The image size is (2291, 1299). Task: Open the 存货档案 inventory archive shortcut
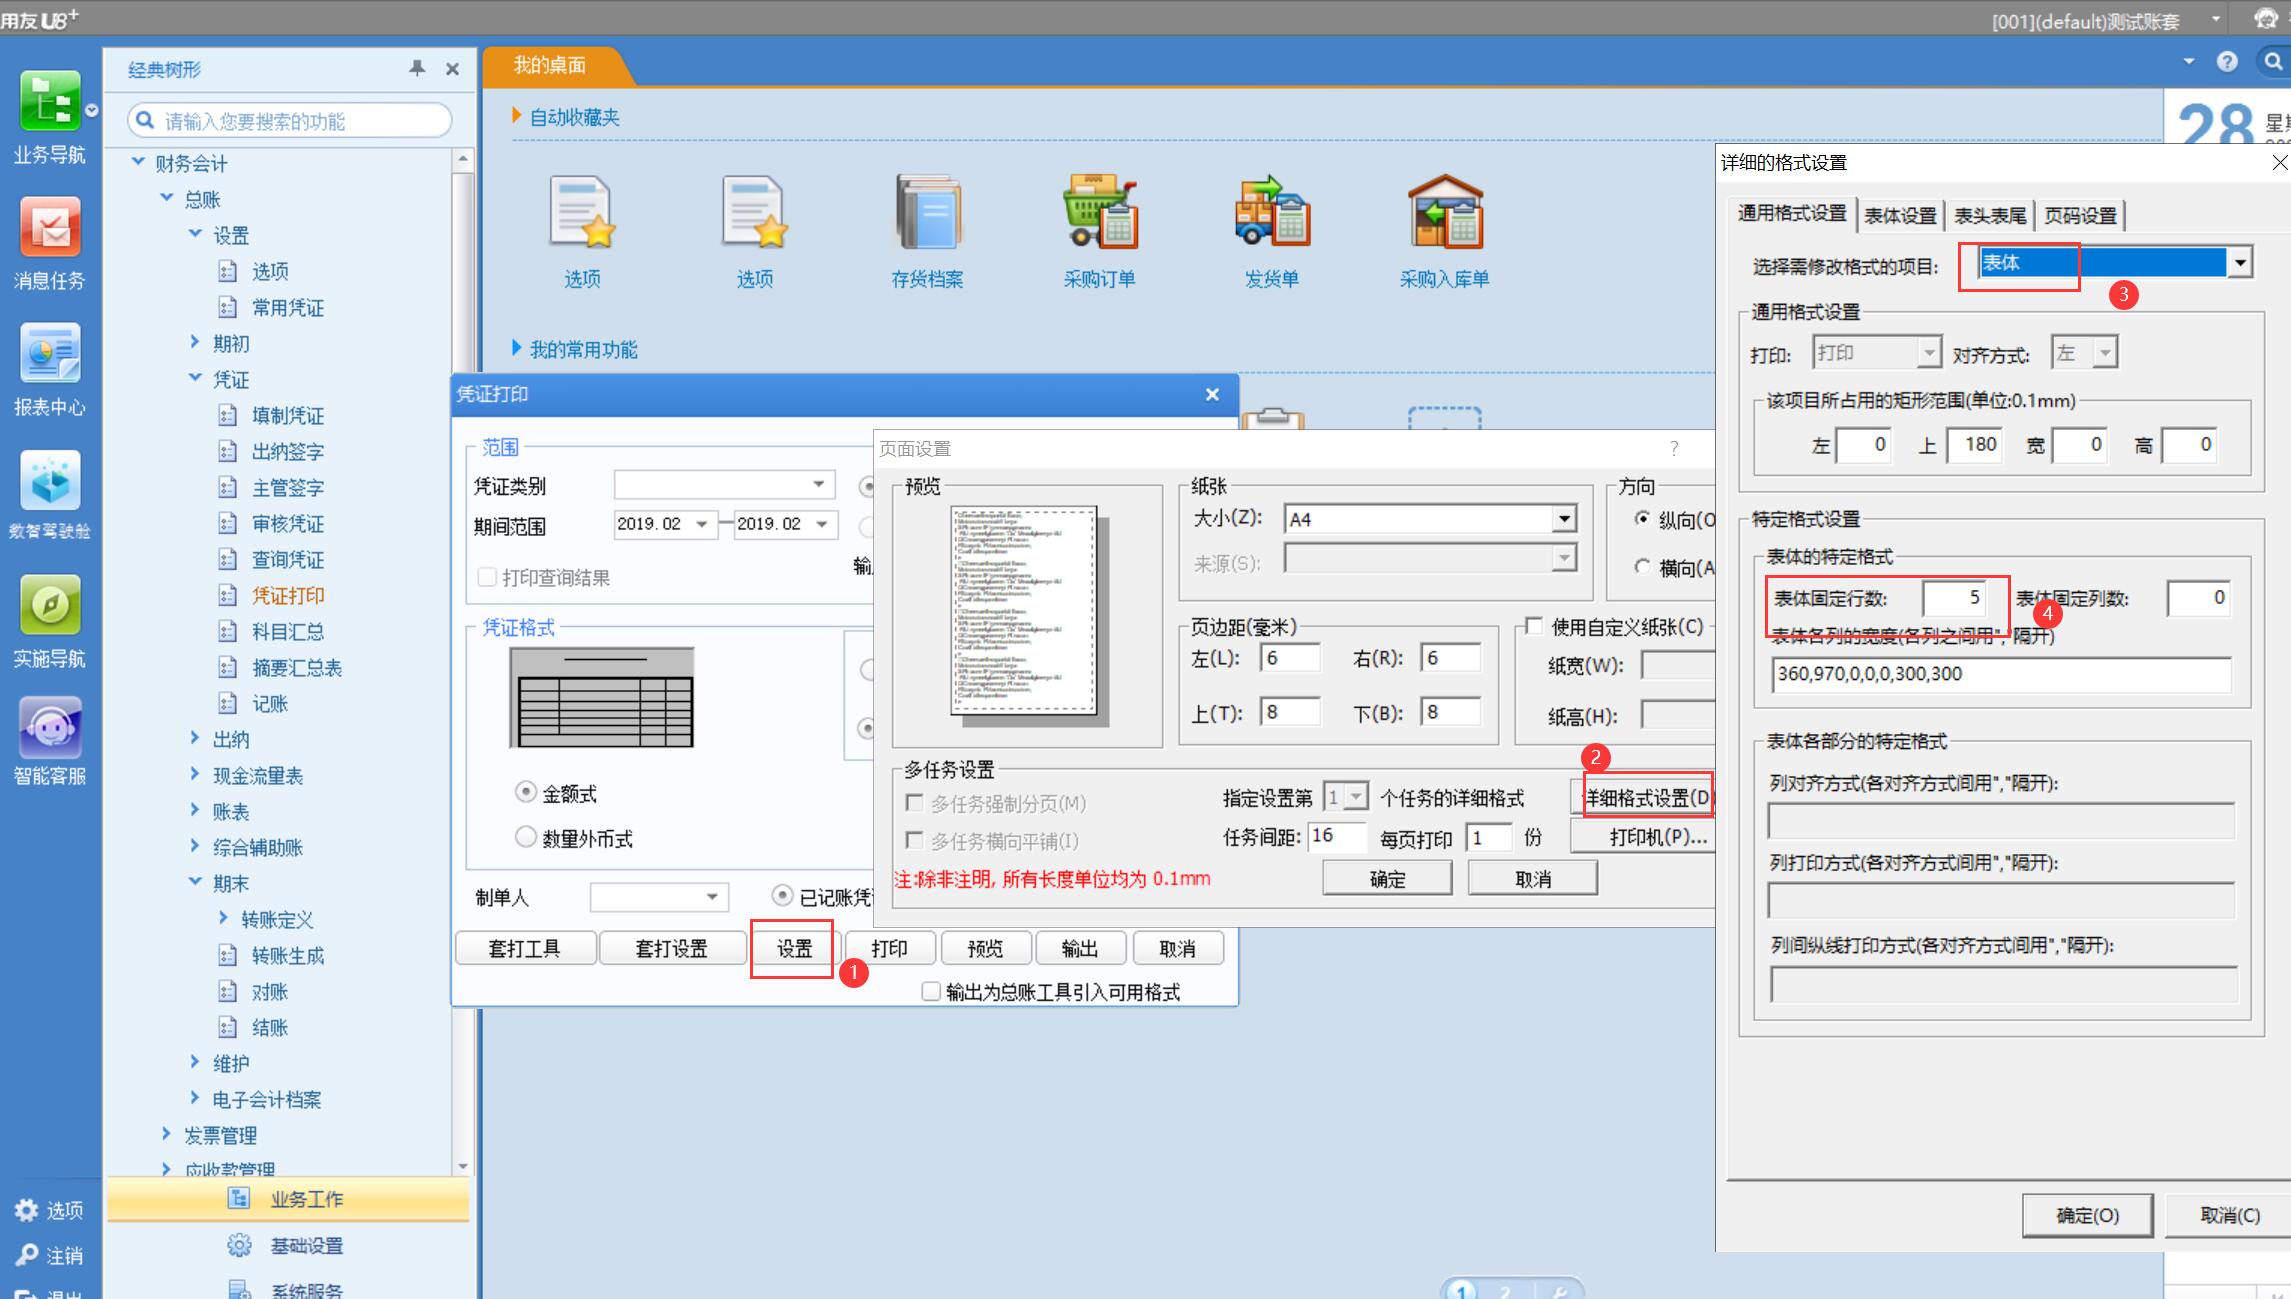point(927,212)
